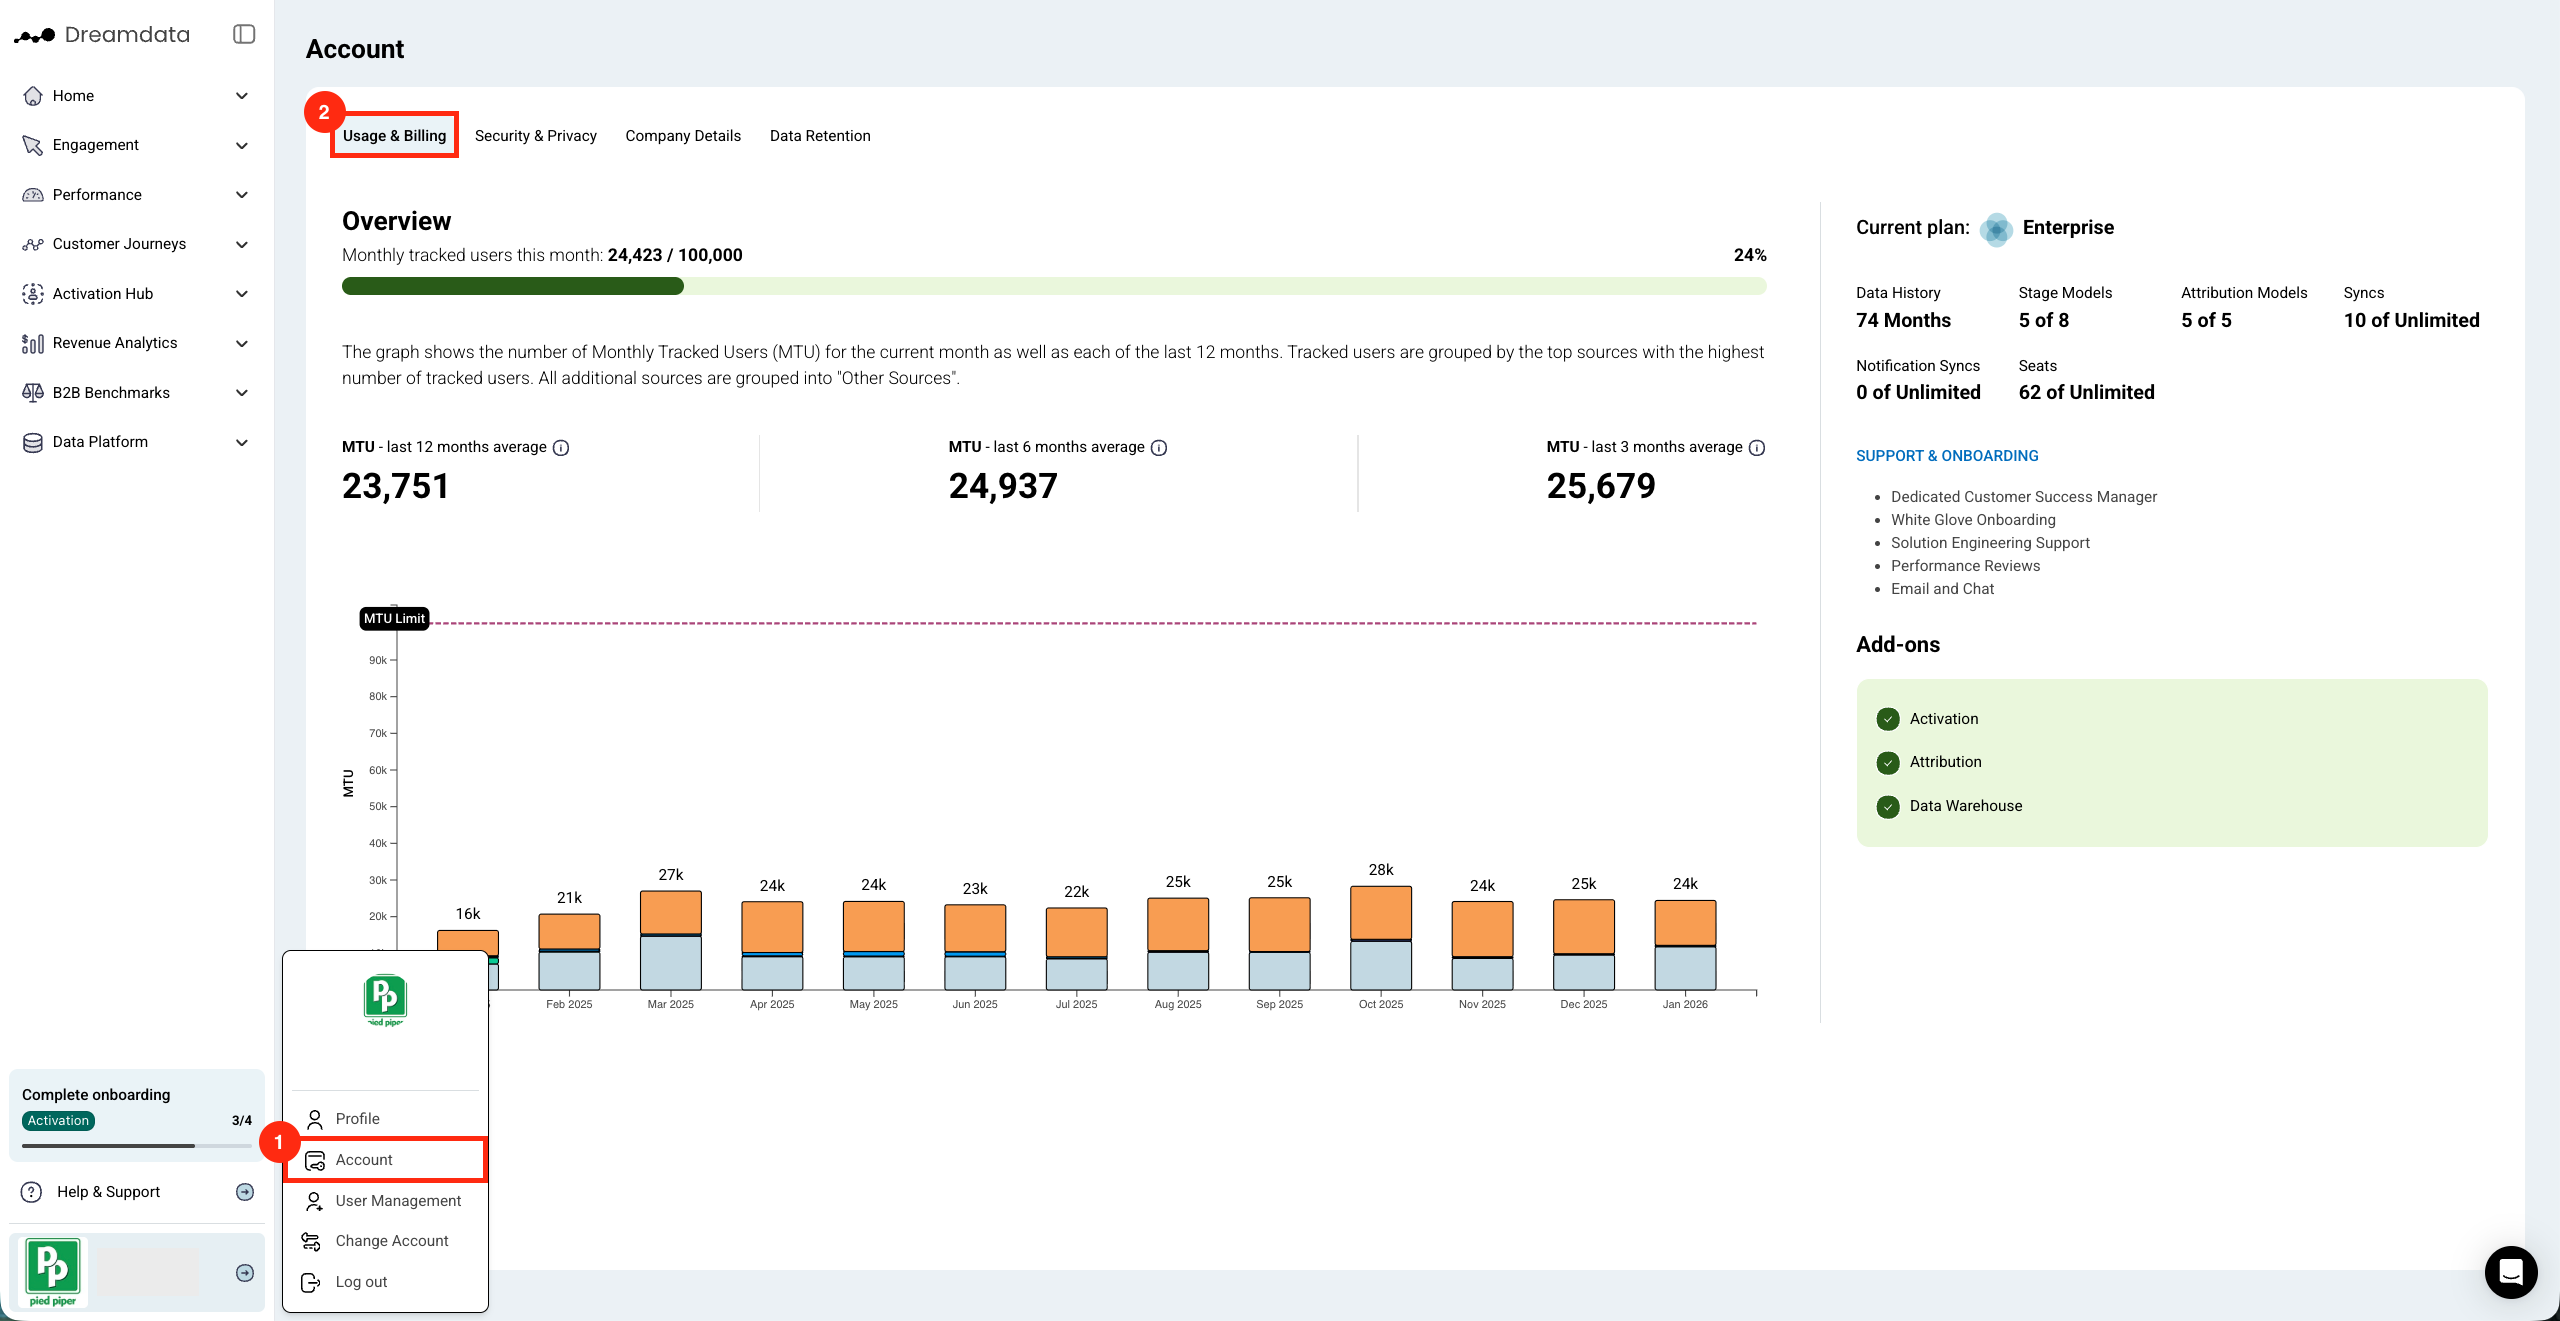Click info icon for 3 months average
The width and height of the screenshot is (2560, 1321).
coord(1757,448)
